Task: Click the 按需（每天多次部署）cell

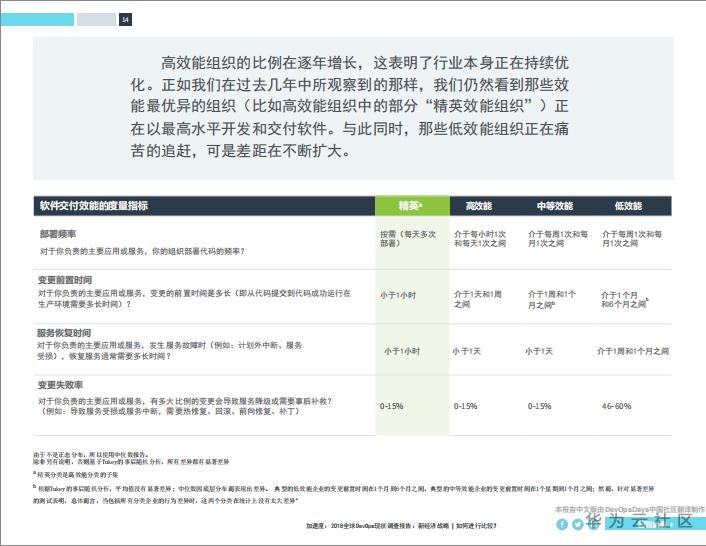Action: 408,239
